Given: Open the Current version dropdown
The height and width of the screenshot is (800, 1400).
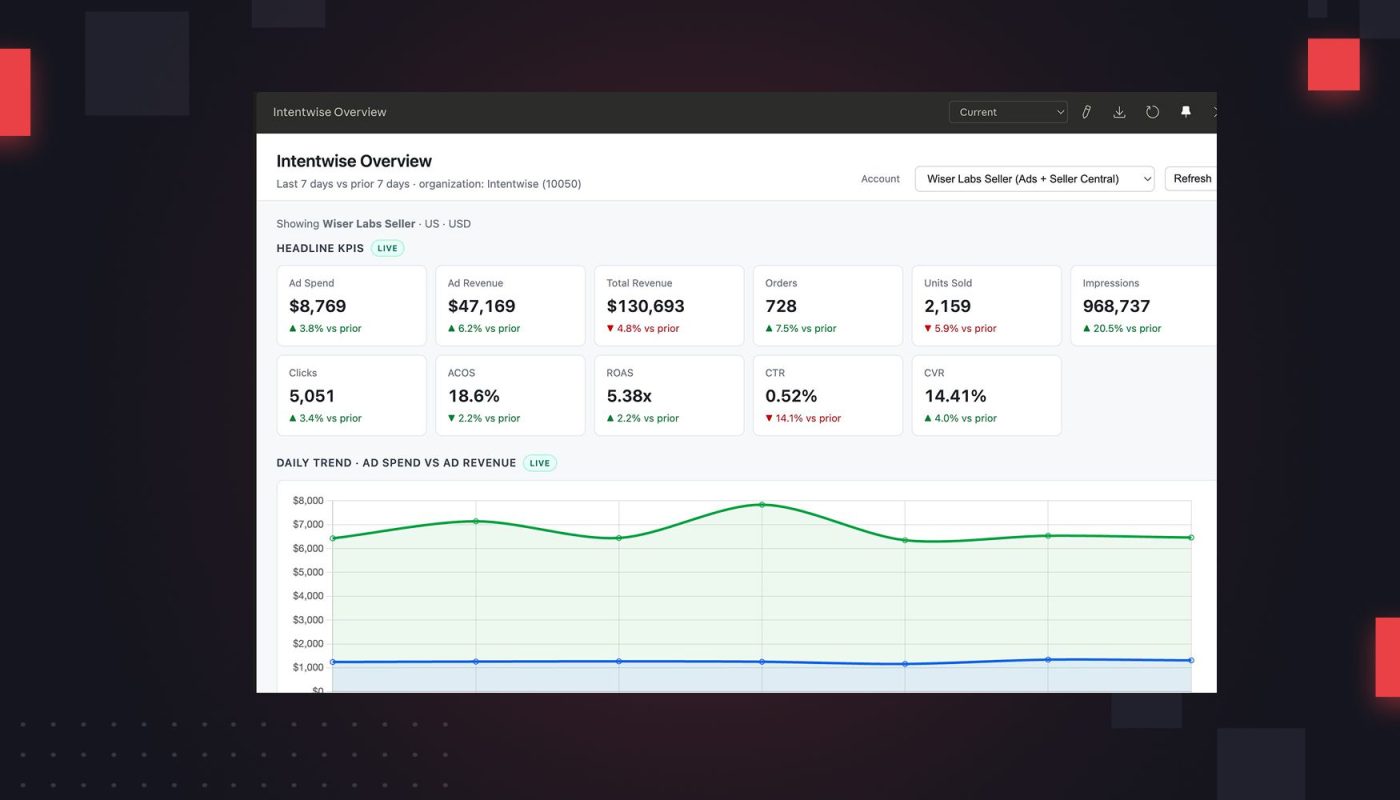Looking at the screenshot, I should (1008, 112).
